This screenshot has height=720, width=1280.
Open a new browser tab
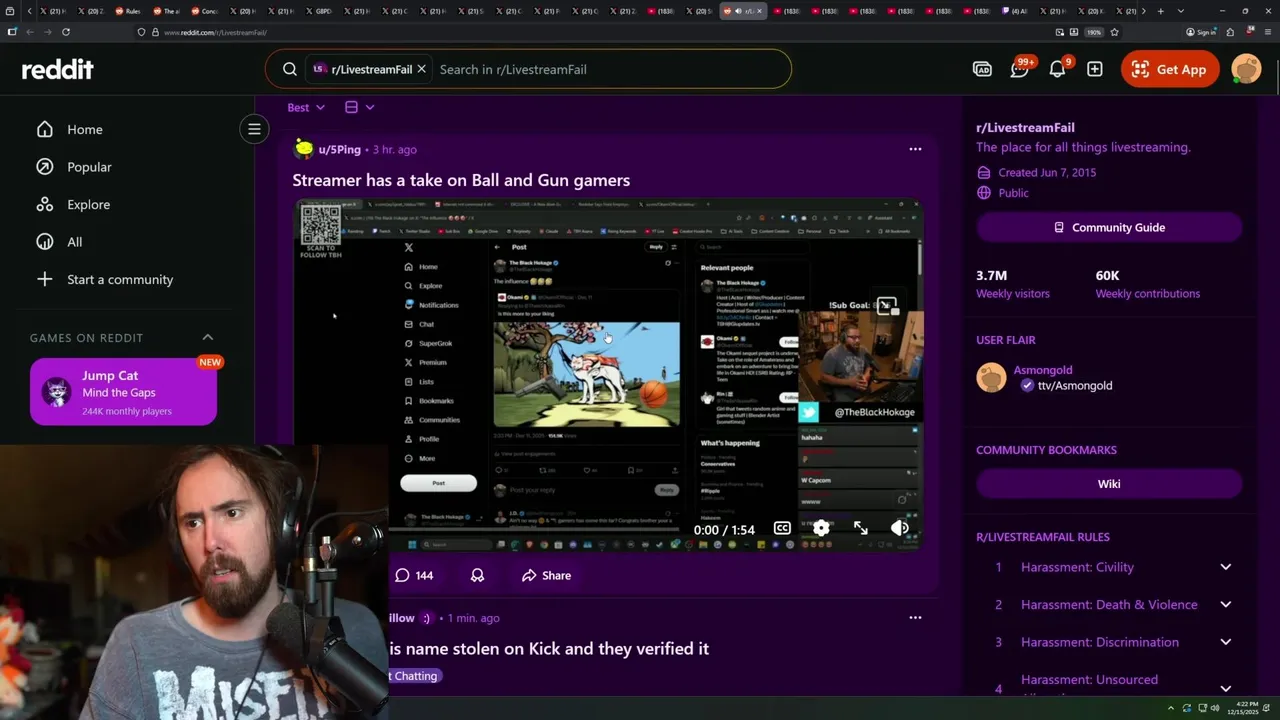click(x=1160, y=11)
